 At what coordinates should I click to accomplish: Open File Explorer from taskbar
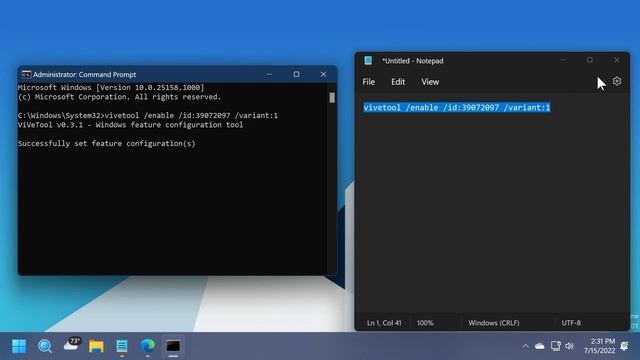[96, 346]
